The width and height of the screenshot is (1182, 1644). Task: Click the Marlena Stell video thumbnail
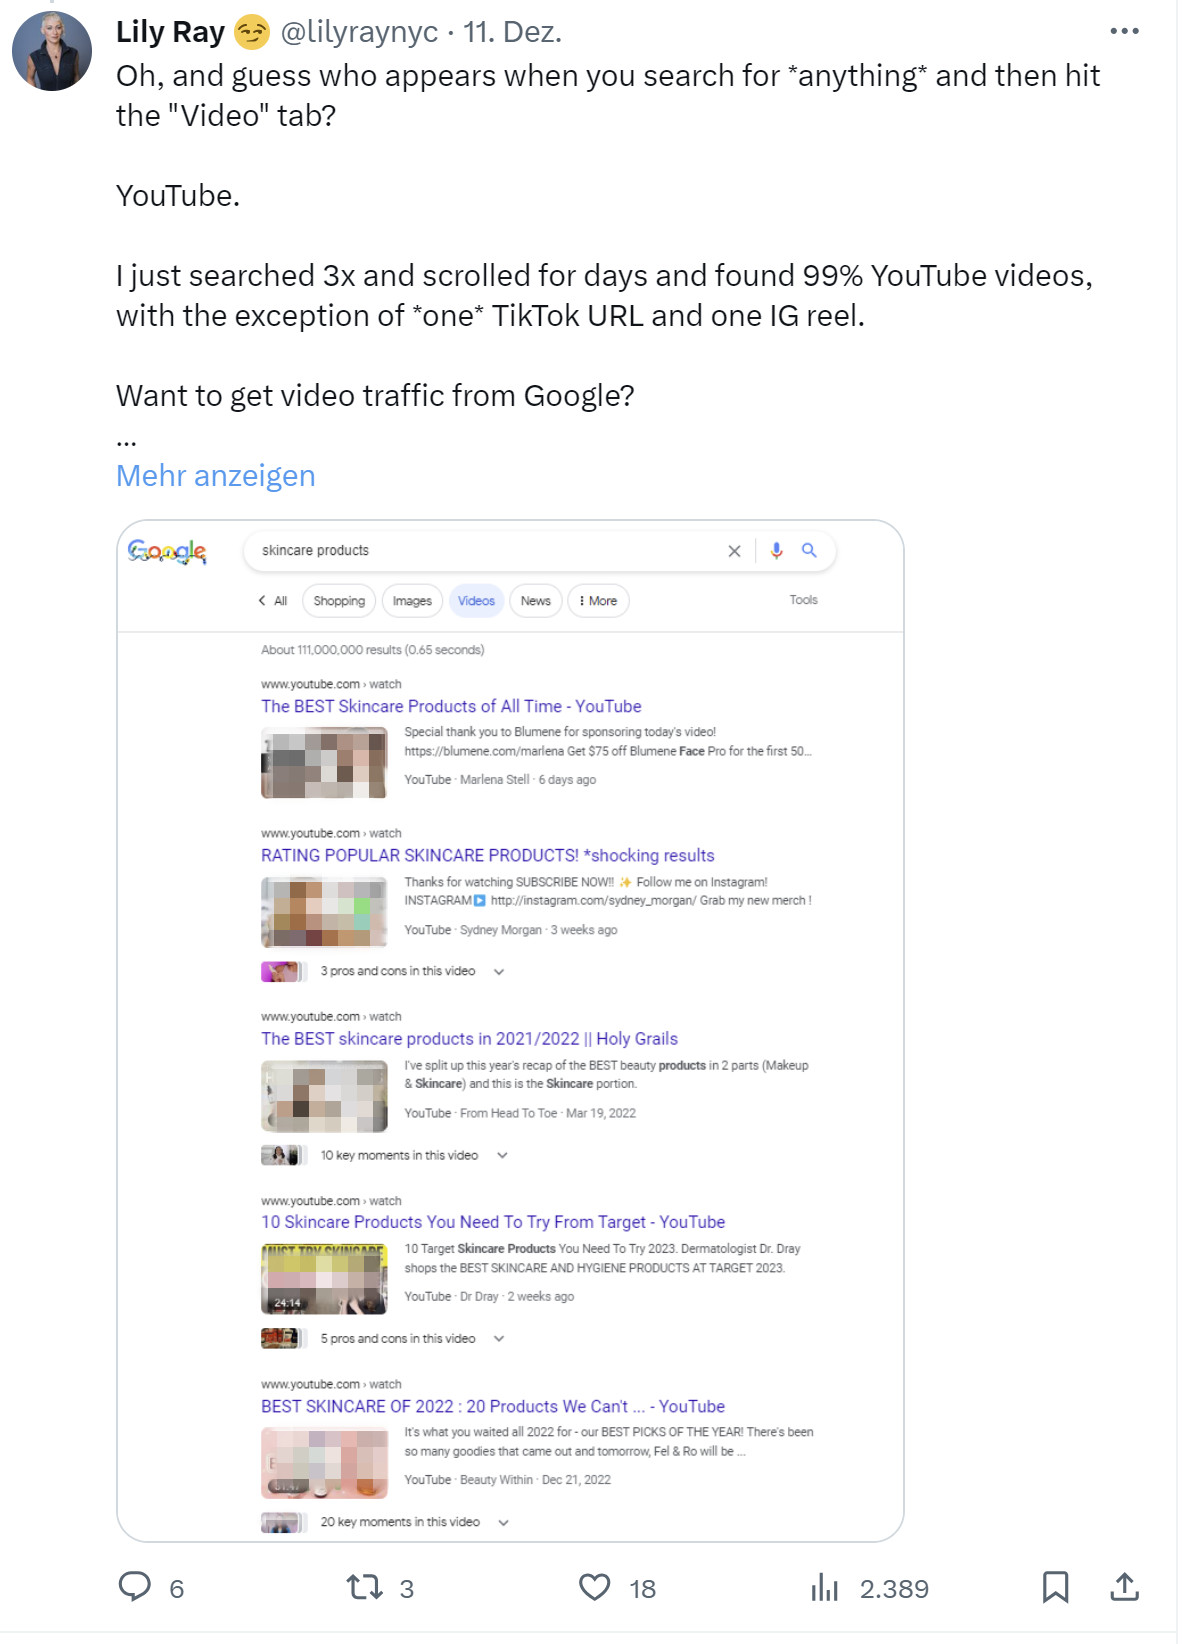tap(324, 763)
